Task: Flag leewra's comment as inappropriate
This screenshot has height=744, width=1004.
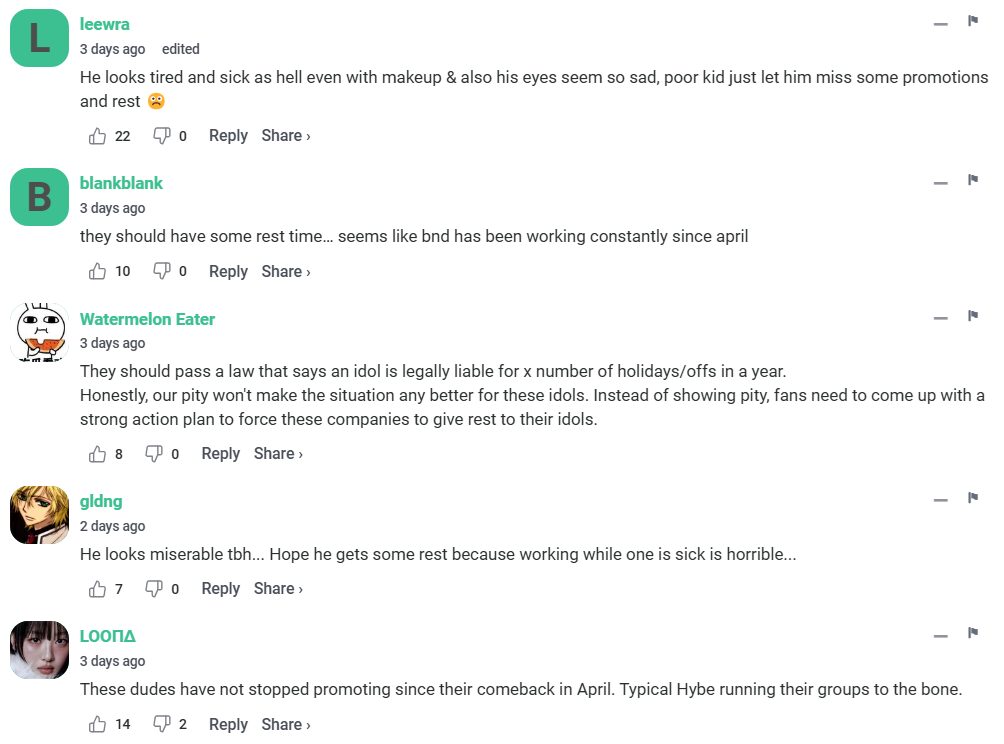Action: click(972, 21)
